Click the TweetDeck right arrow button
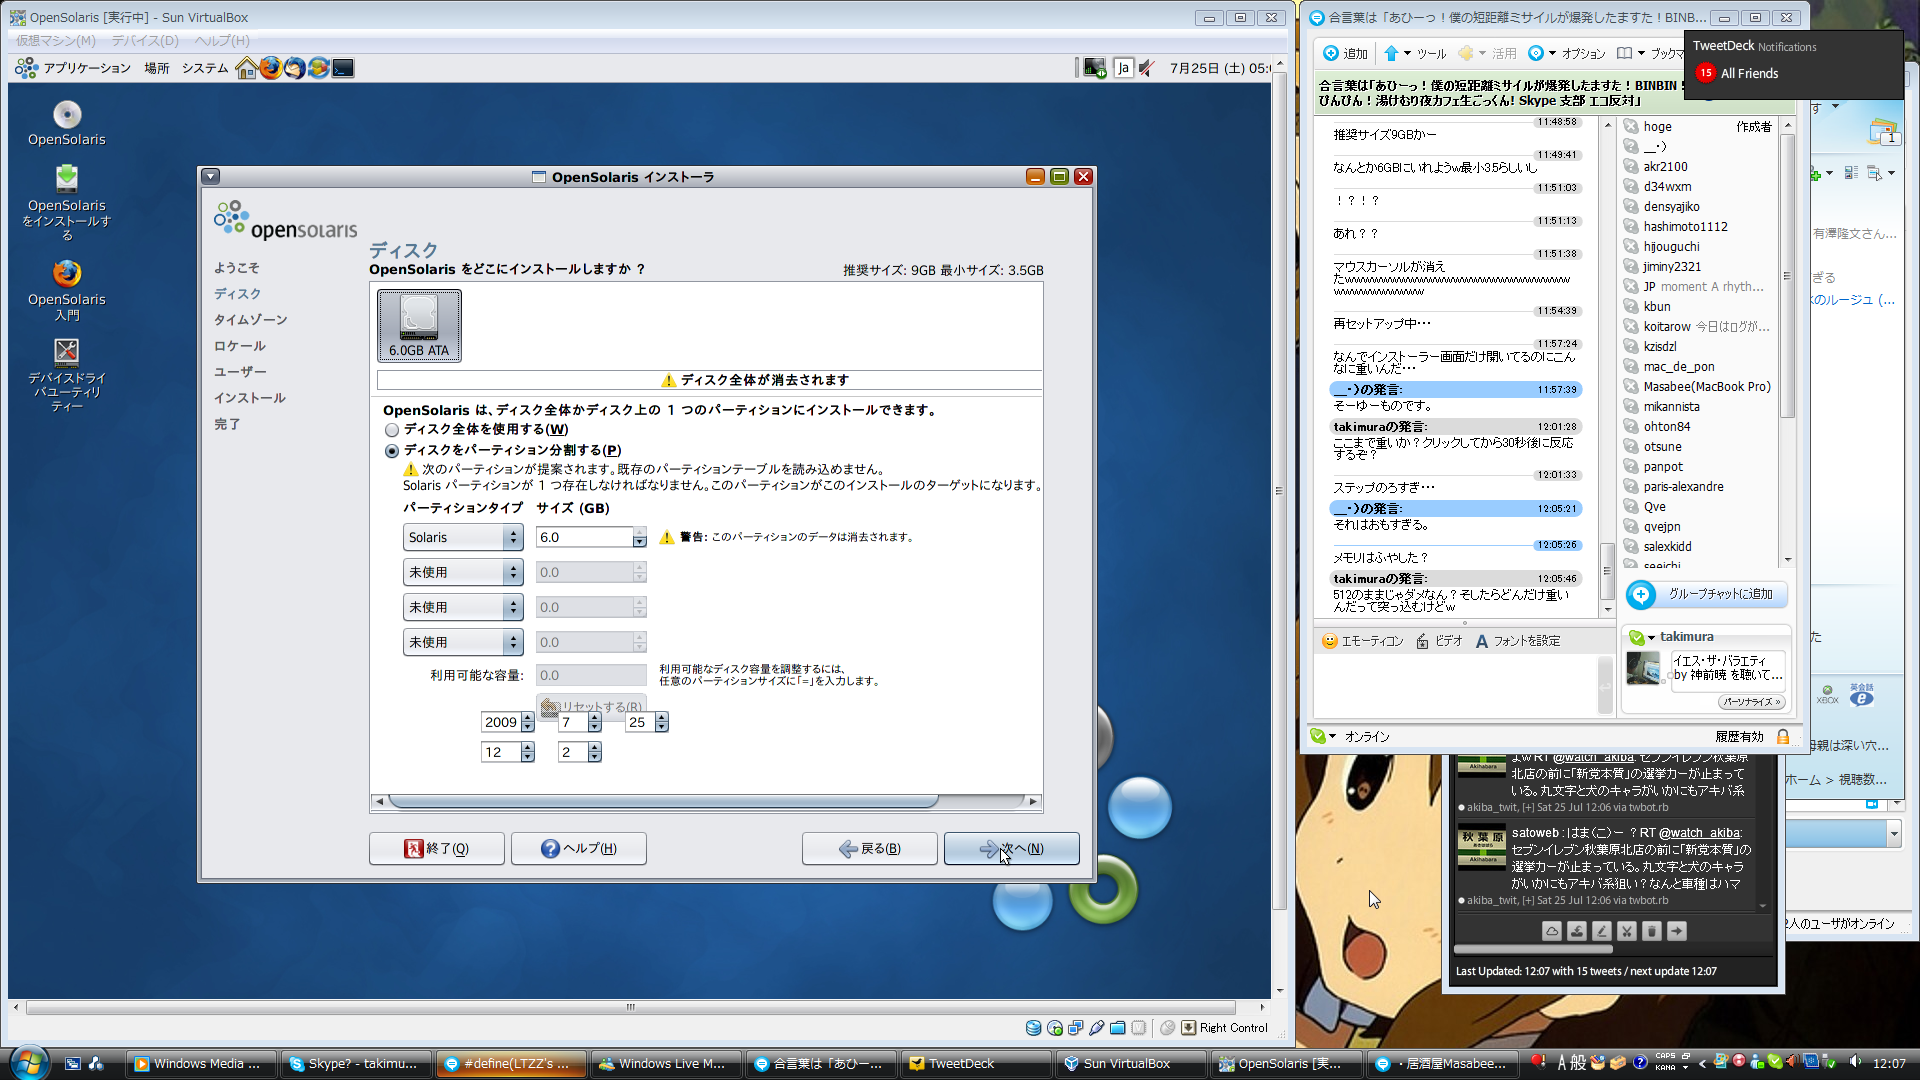The image size is (1920, 1080). (x=1676, y=931)
